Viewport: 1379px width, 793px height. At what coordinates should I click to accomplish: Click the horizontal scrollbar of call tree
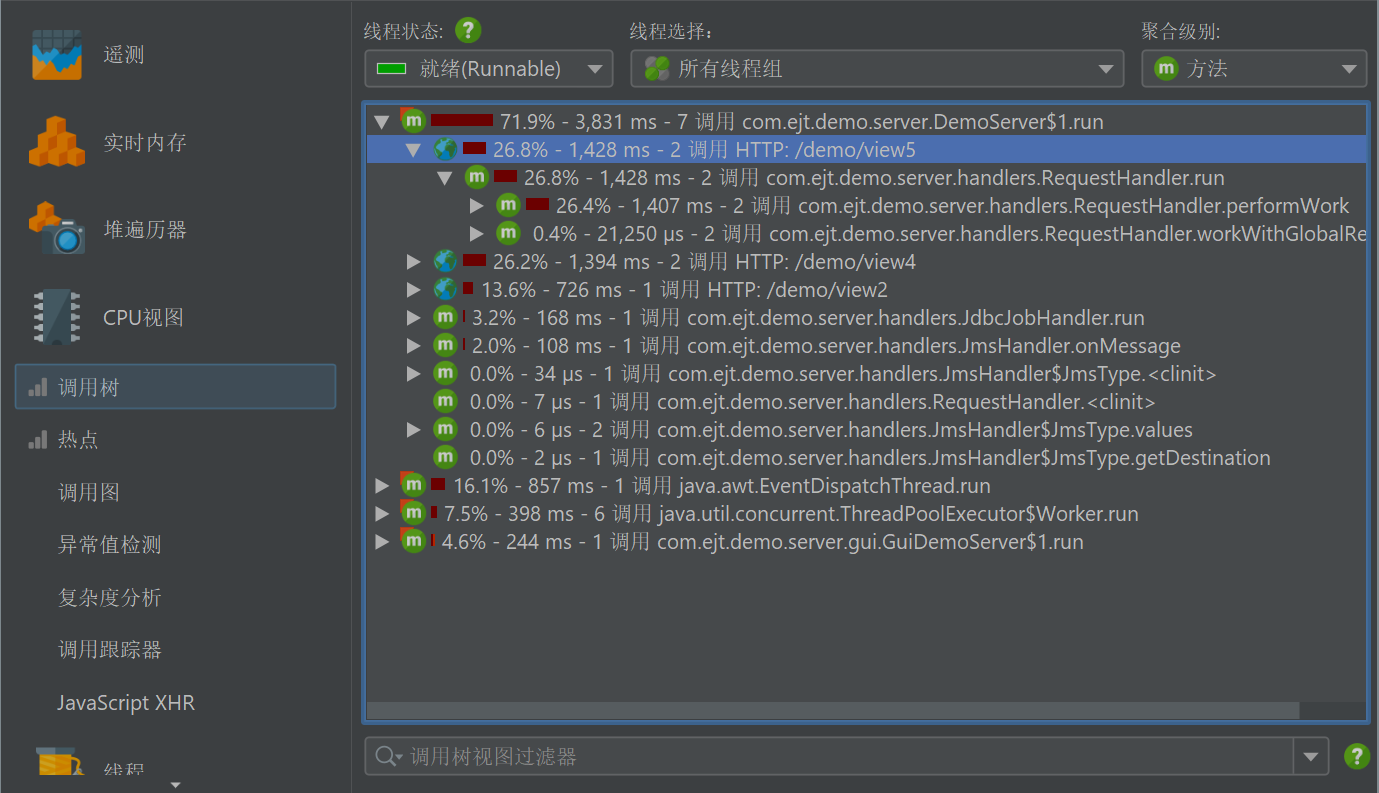[x=832, y=710]
